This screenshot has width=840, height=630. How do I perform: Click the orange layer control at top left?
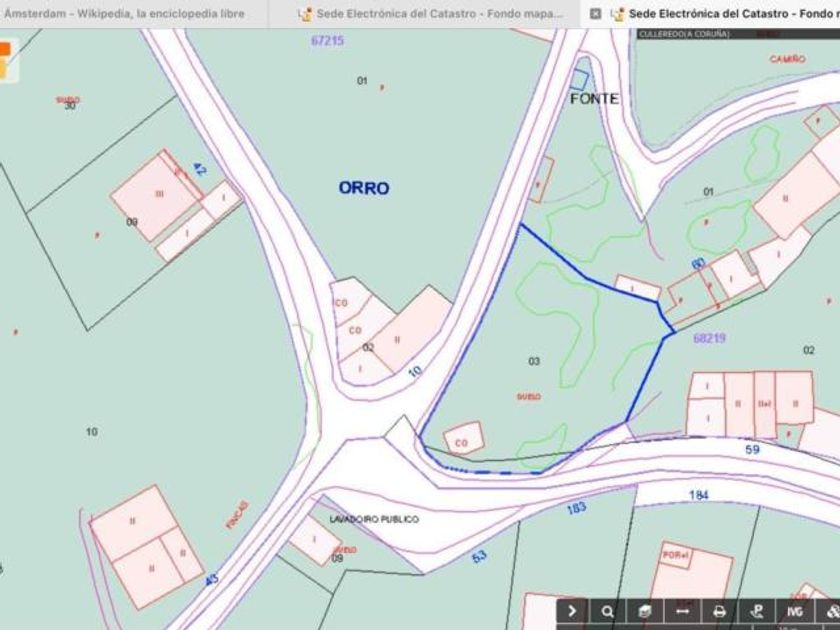coord(5,50)
